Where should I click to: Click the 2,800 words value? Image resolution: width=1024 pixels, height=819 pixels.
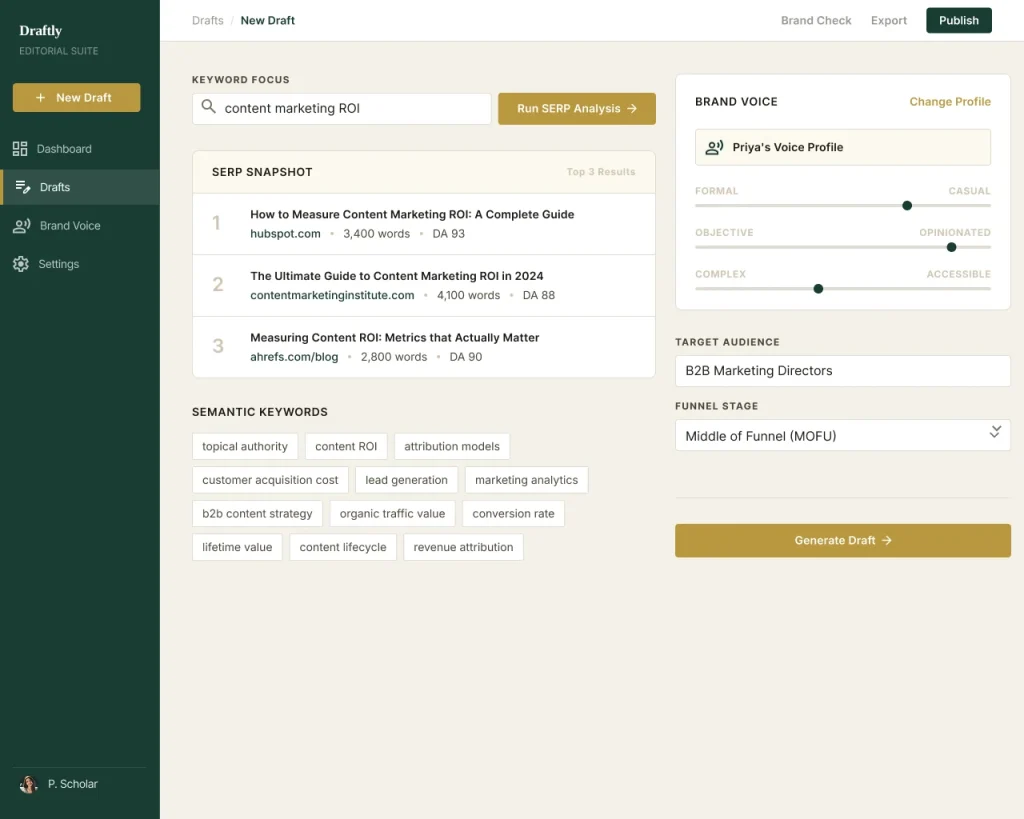pyautogui.click(x=394, y=357)
